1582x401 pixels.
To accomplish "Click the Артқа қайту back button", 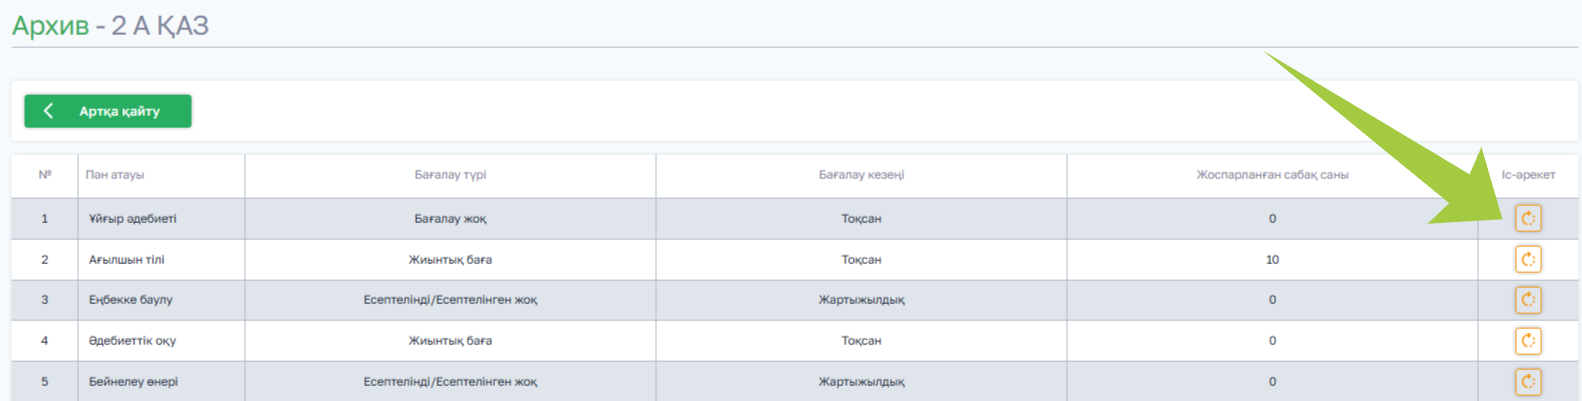I will [108, 111].
